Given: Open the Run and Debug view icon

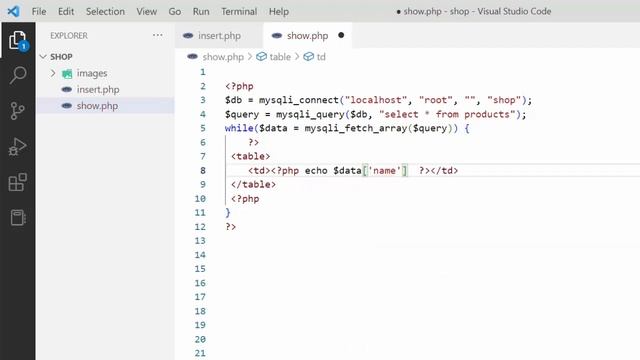Looking at the screenshot, I should coord(18,146).
